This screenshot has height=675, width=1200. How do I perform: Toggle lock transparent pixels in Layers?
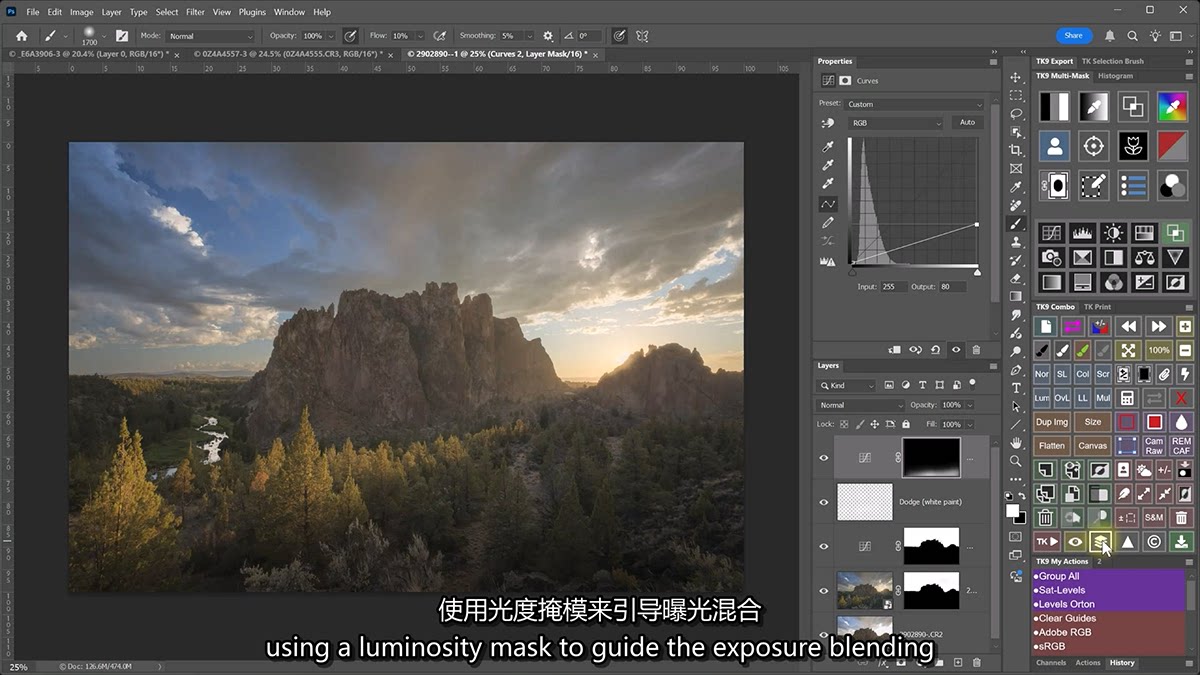click(x=846, y=424)
